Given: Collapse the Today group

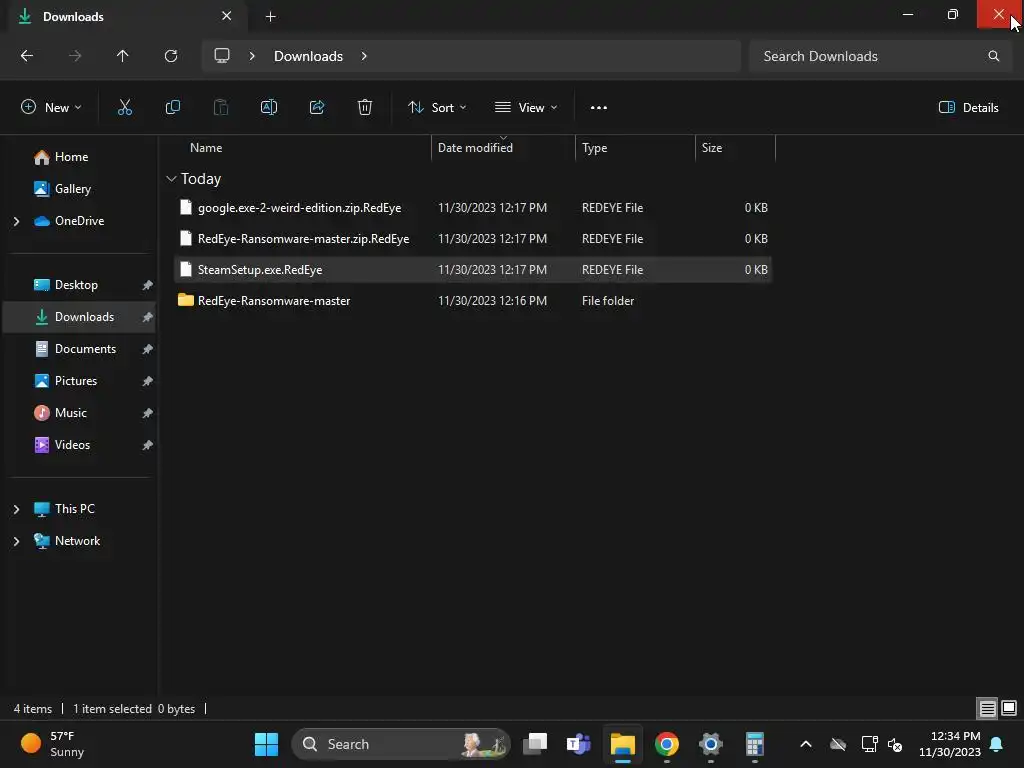Looking at the screenshot, I should coord(171,179).
